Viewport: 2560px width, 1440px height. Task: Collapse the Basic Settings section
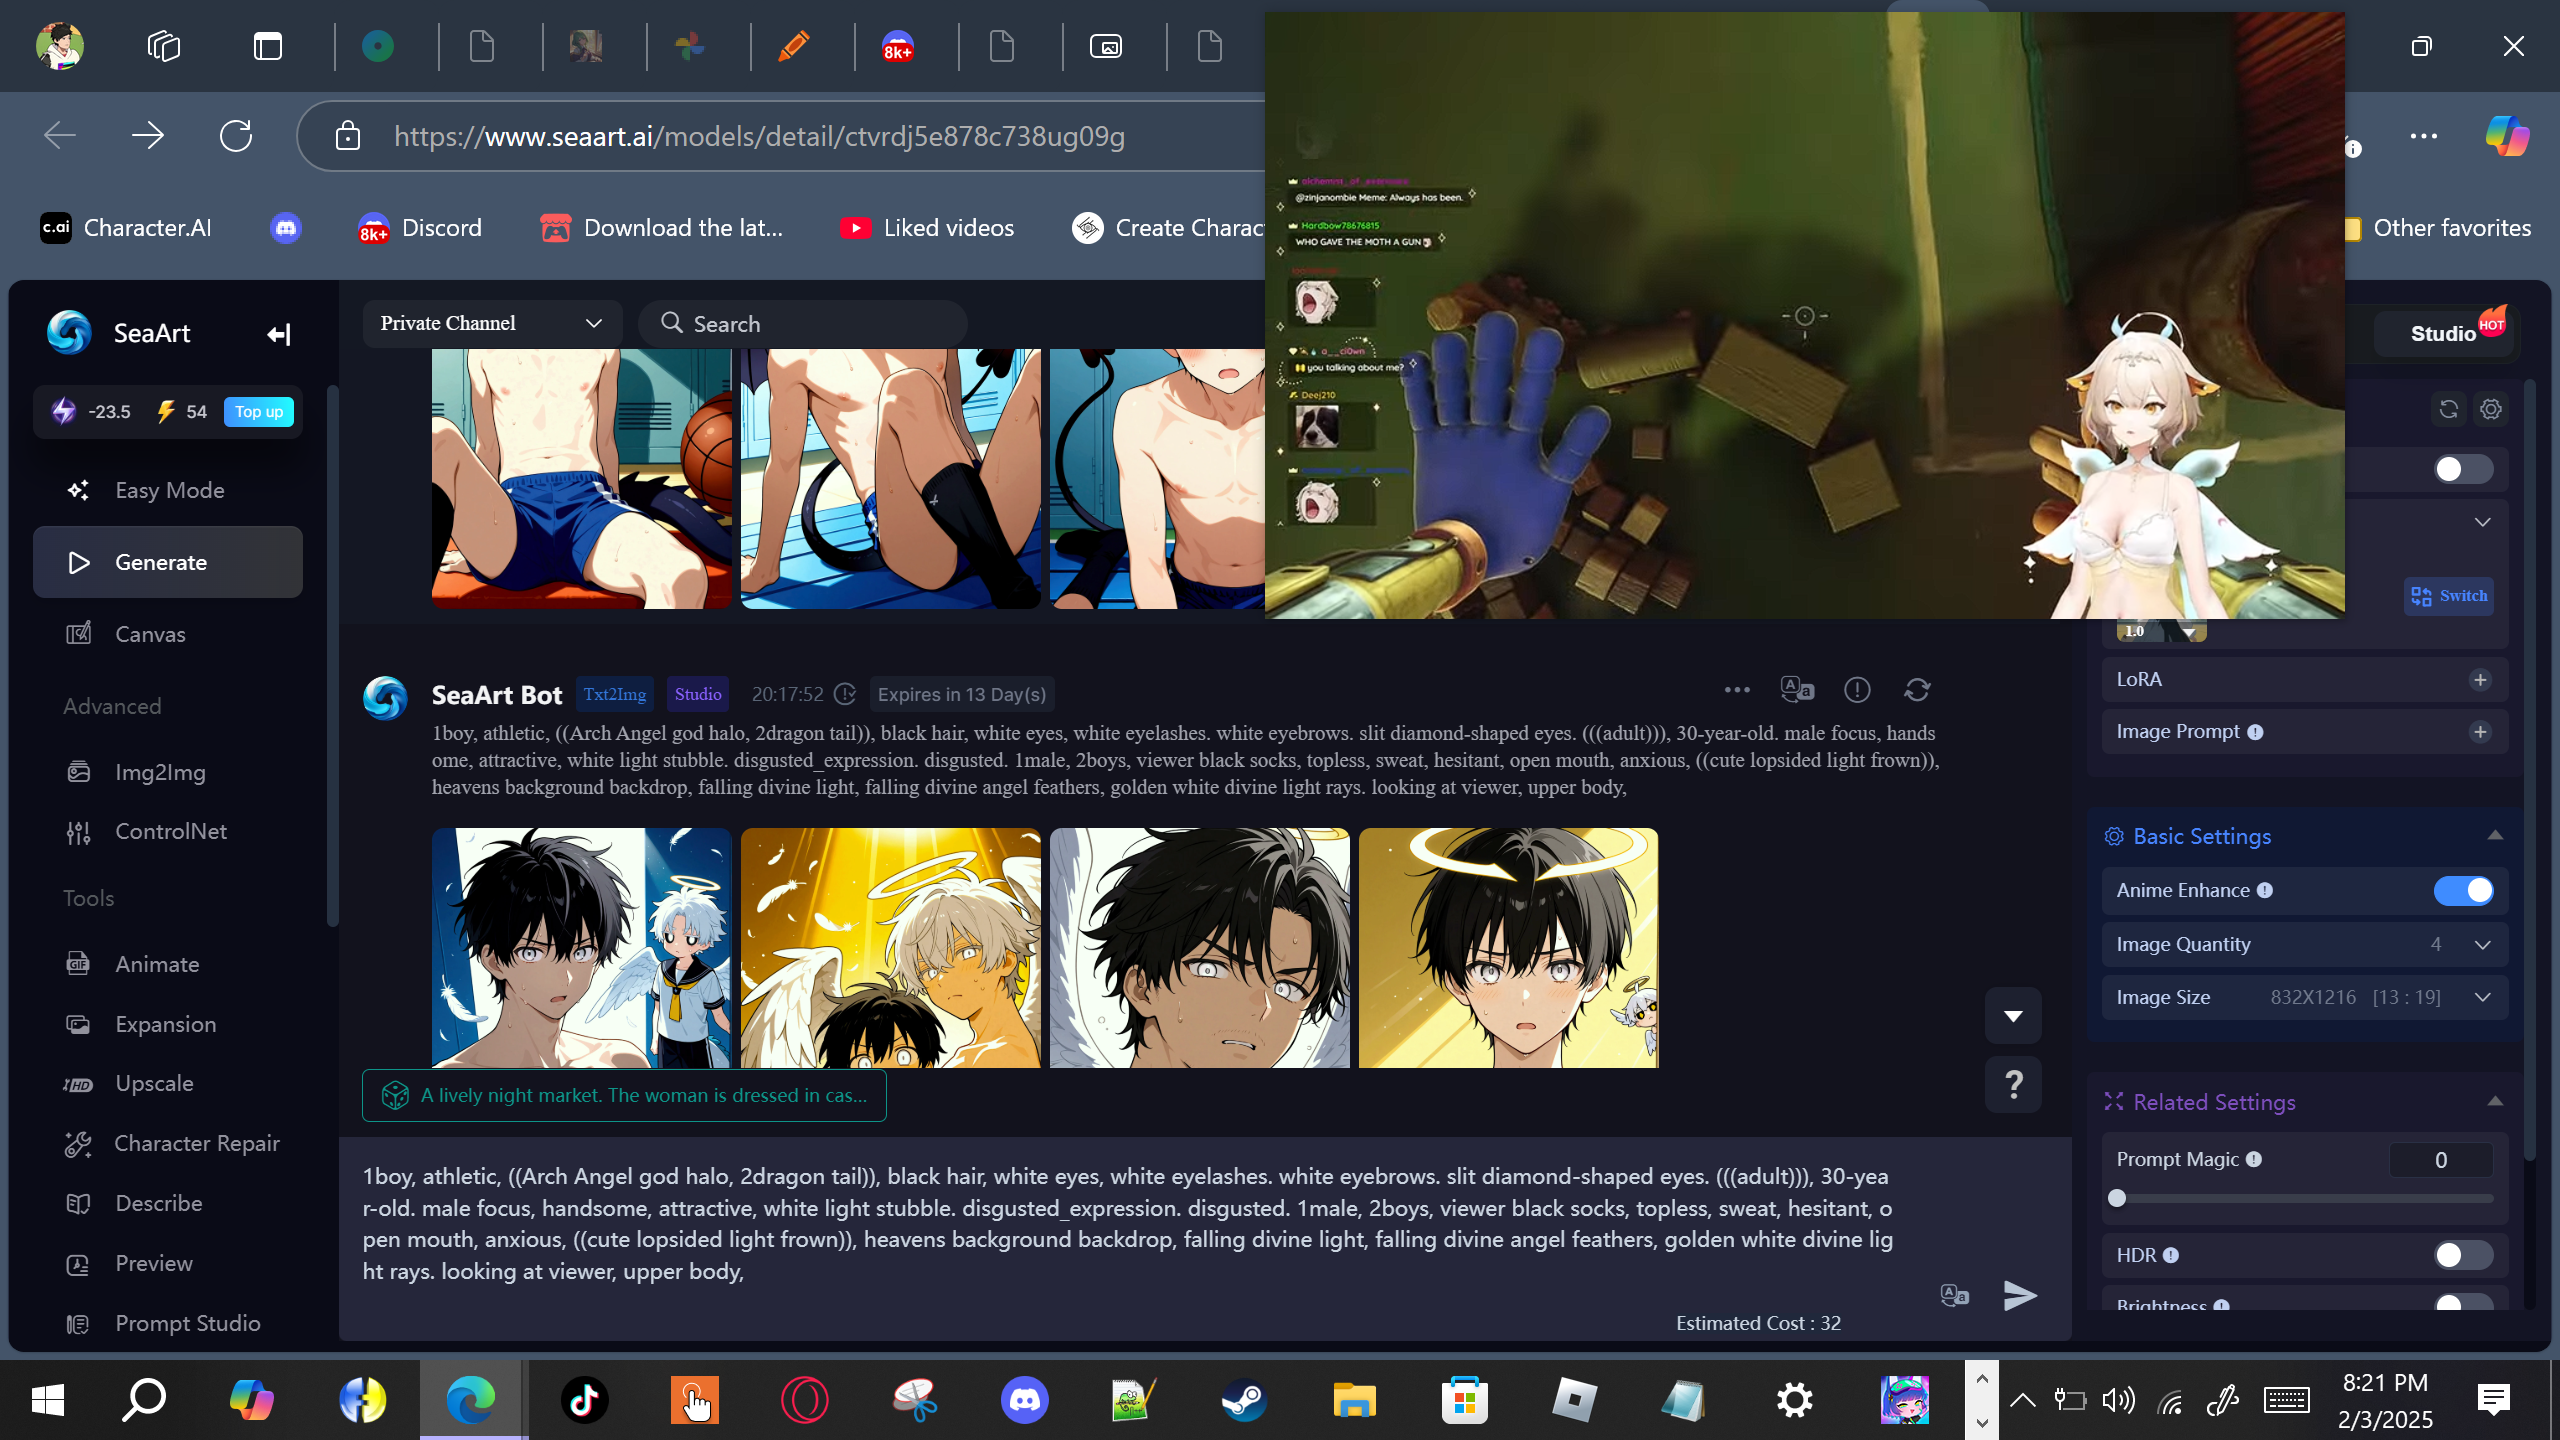[2495, 836]
